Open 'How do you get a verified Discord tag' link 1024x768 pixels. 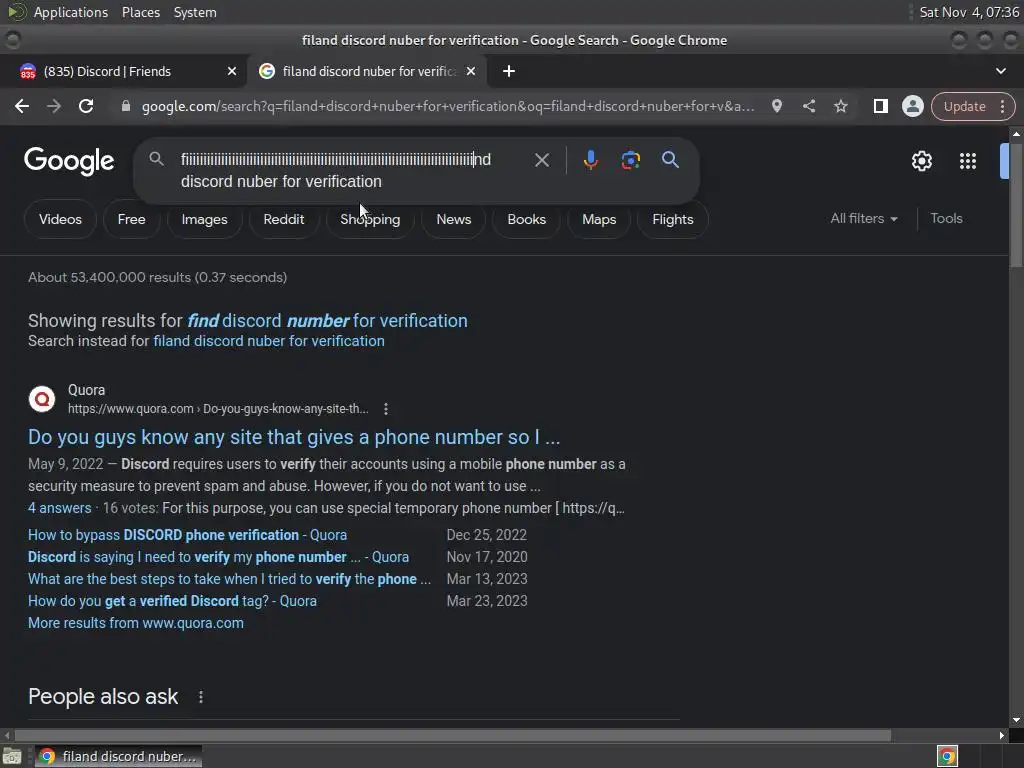point(172,601)
